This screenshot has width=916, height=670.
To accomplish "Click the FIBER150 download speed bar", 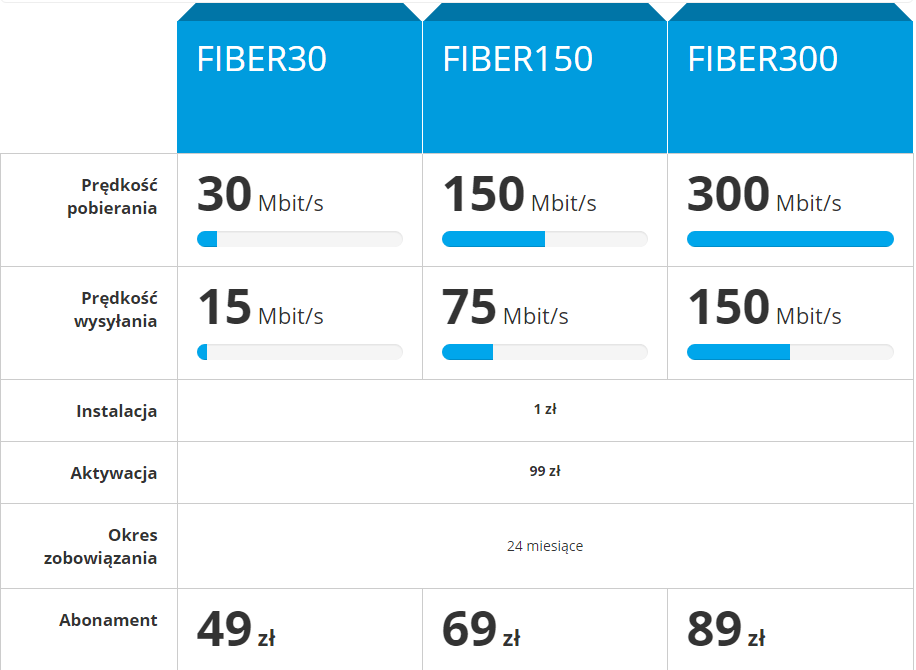I will pyautogui.click(x=544, y=239).
